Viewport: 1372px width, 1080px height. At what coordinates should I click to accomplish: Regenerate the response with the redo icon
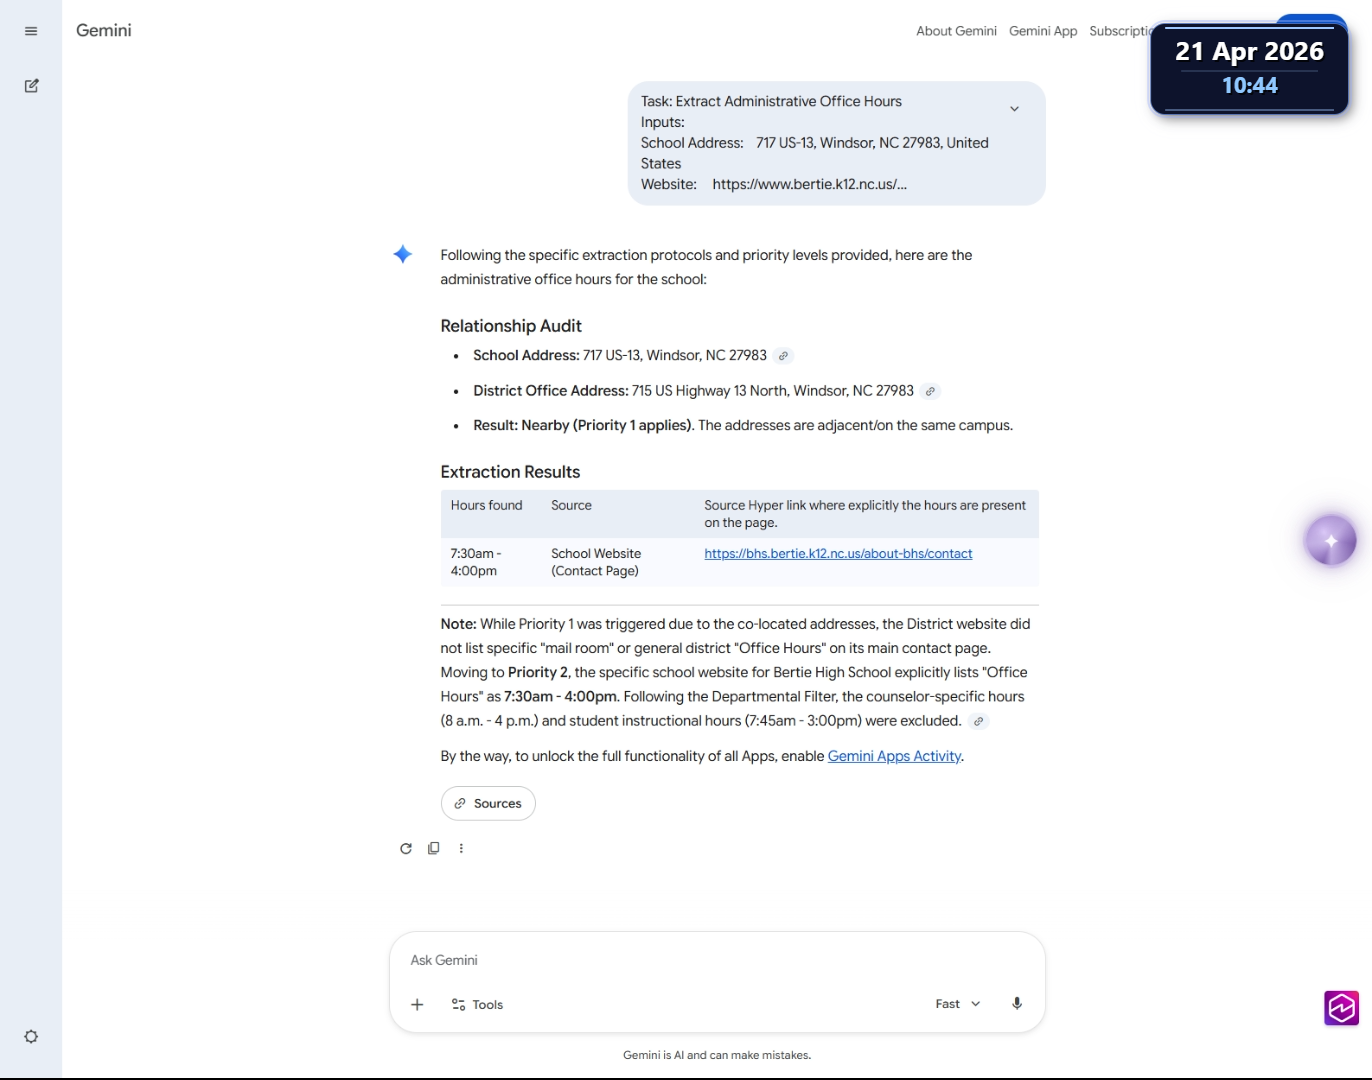(x=406, y=849)
